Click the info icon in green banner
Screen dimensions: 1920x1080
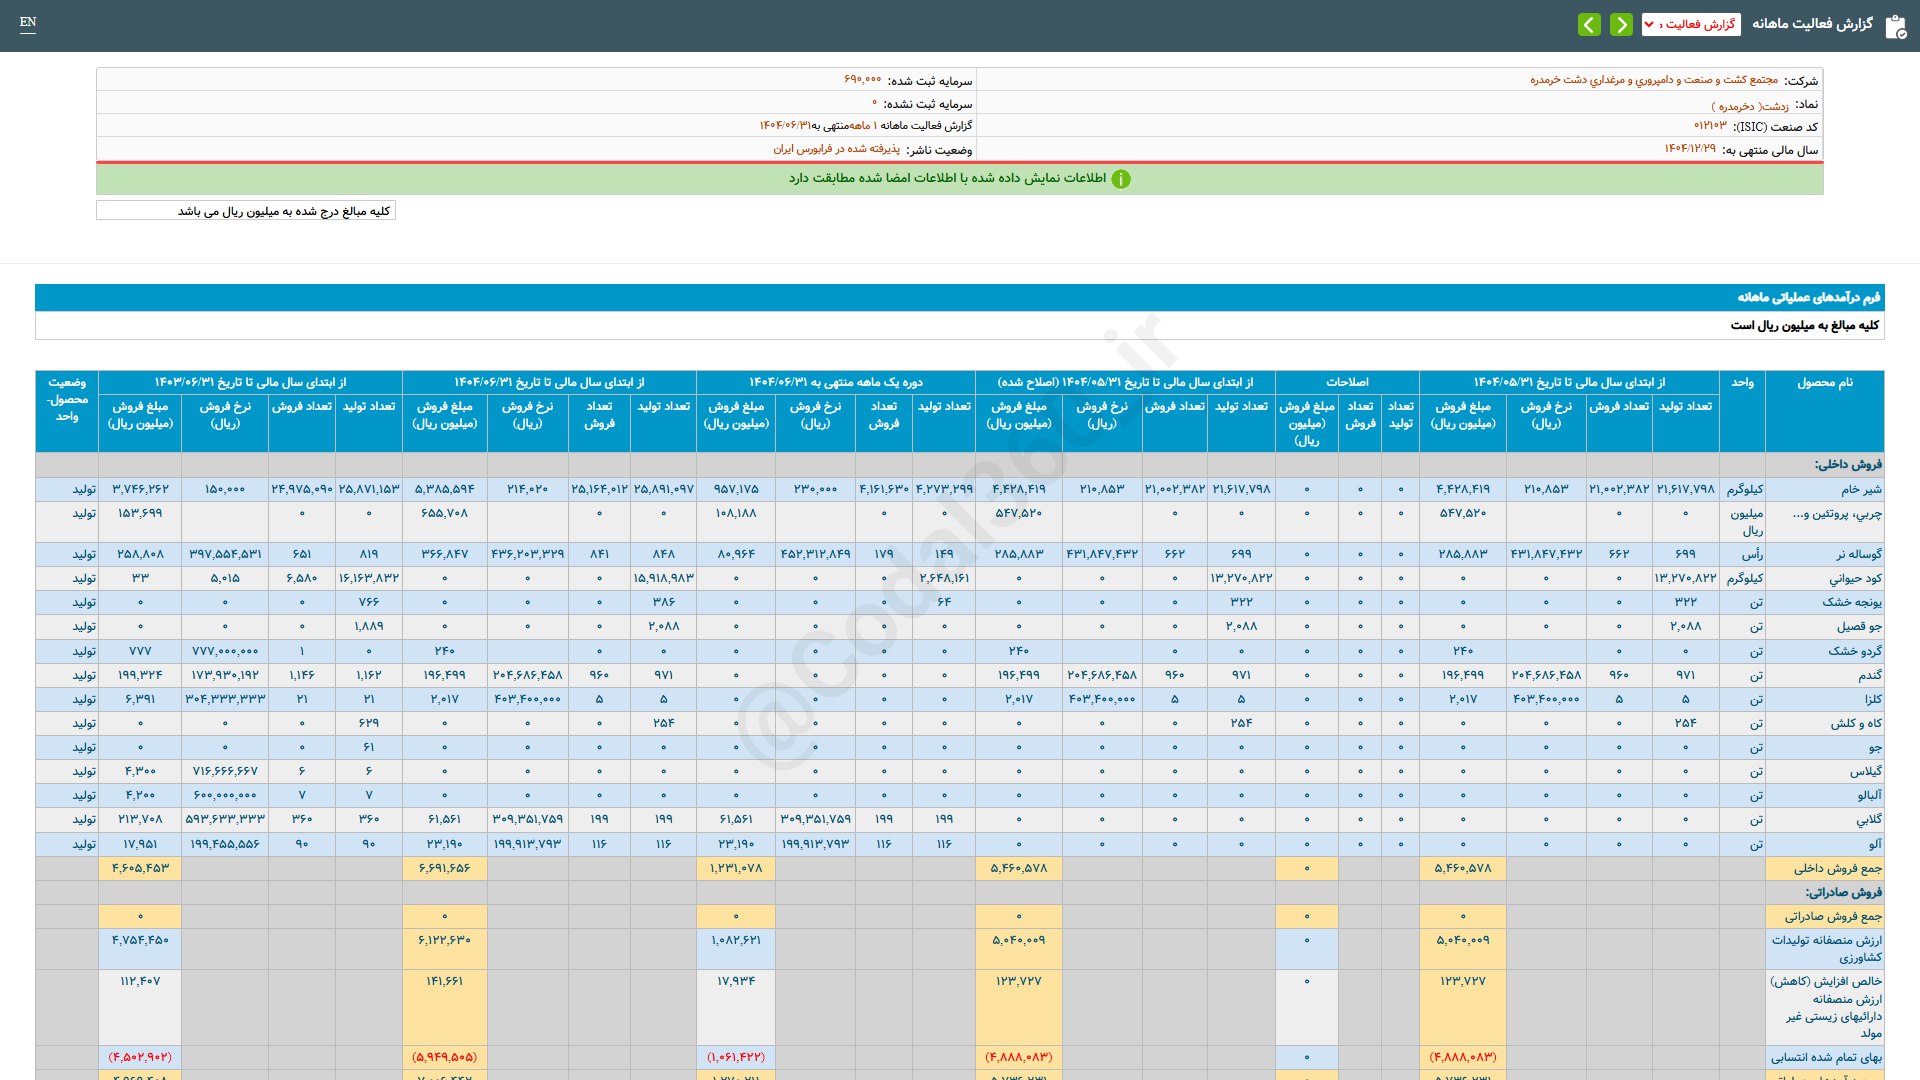click(1121, 179)
